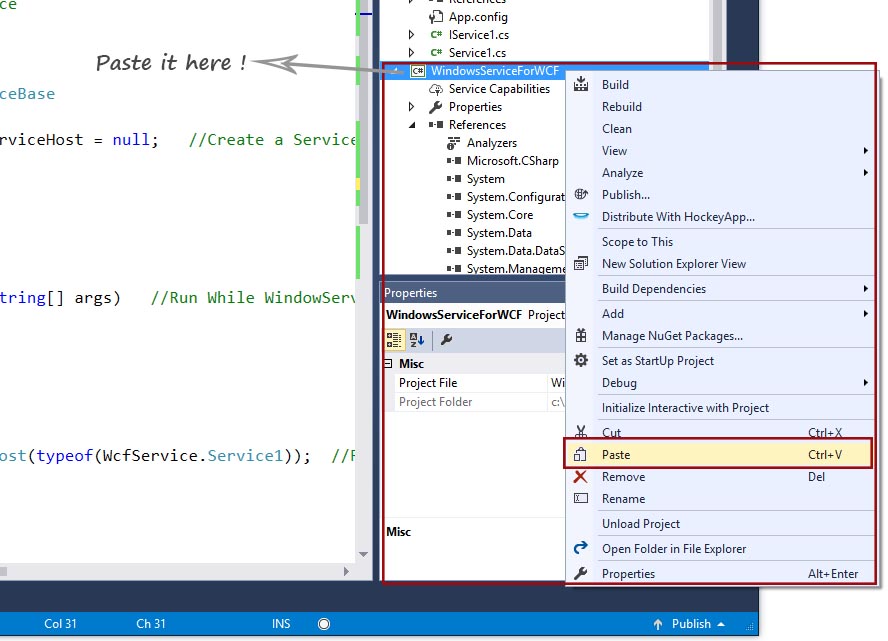Select Categorized view in Properties toolbar
Screen dimensions: 888x641
(394, 340)
